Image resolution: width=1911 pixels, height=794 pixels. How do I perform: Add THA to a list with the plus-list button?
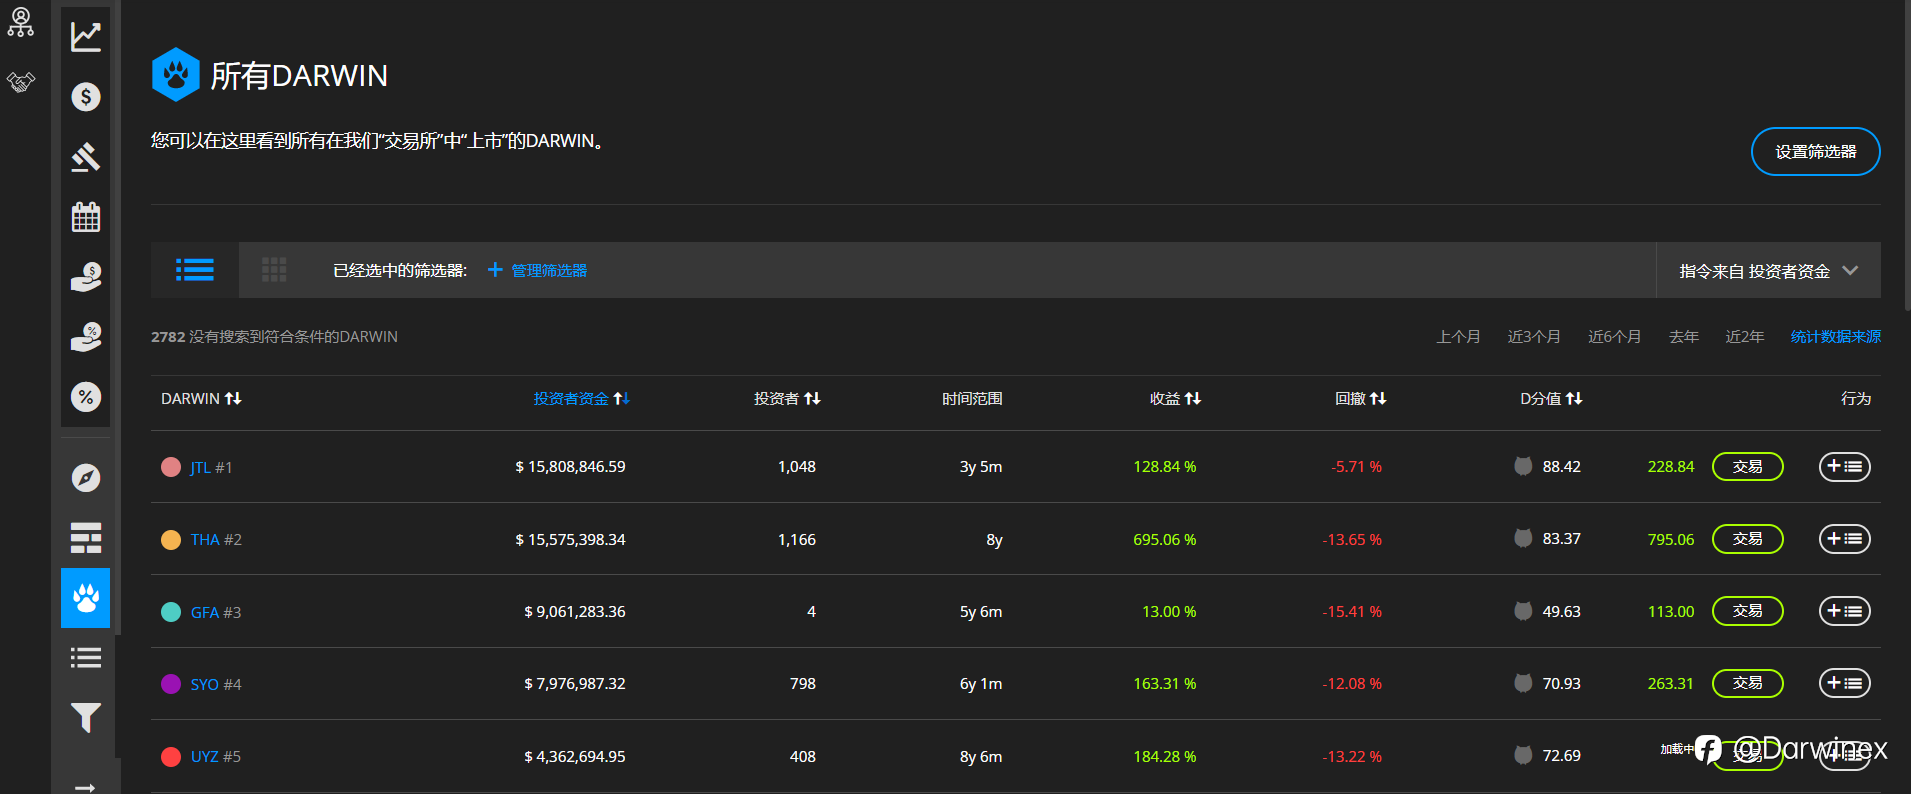click(1844, 538)
